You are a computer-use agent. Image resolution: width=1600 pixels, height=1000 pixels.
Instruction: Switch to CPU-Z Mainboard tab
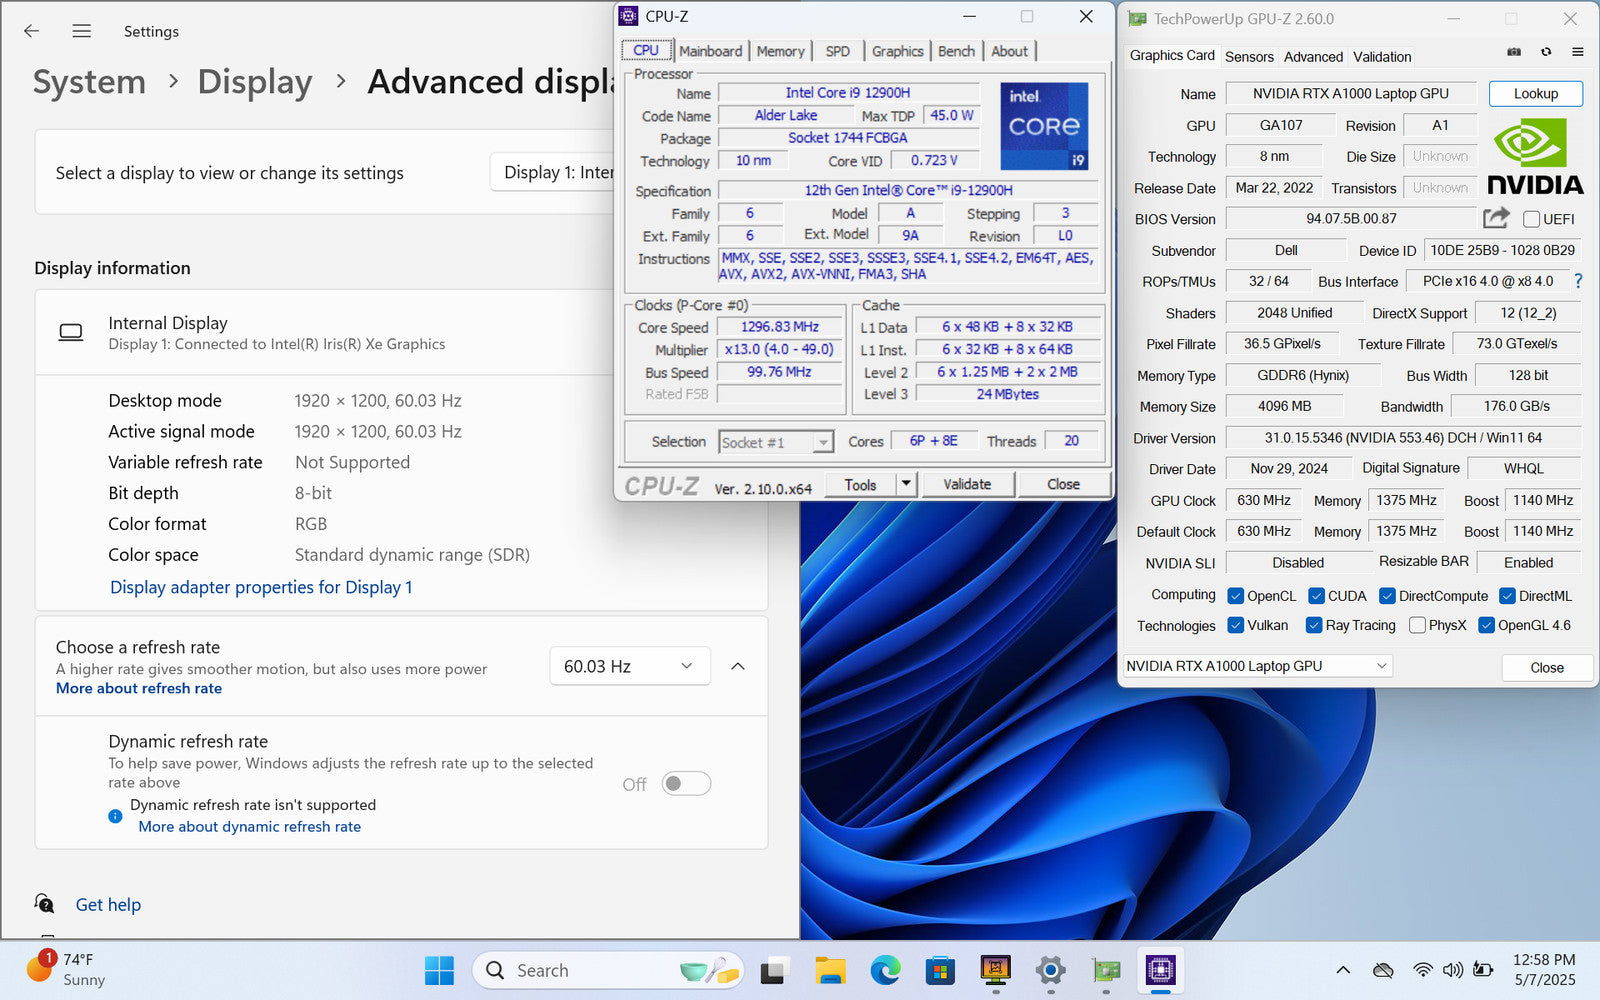point(710,51)
